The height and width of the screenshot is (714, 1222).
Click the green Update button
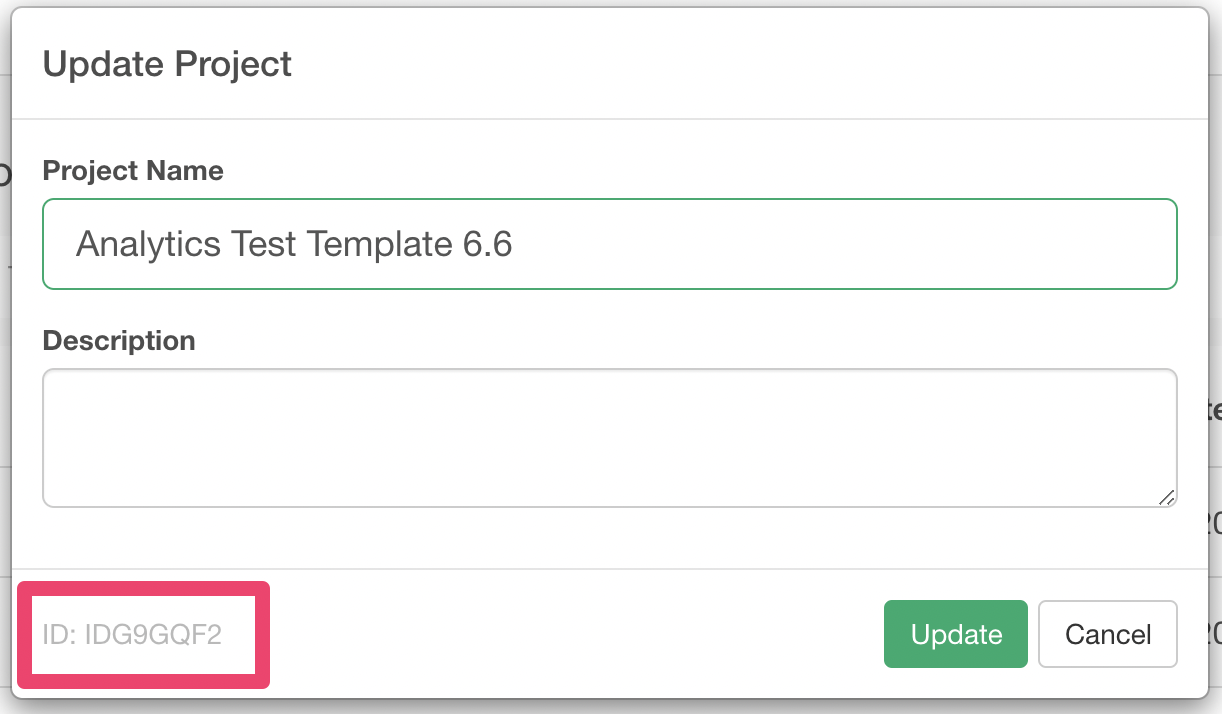click(955, 634)
